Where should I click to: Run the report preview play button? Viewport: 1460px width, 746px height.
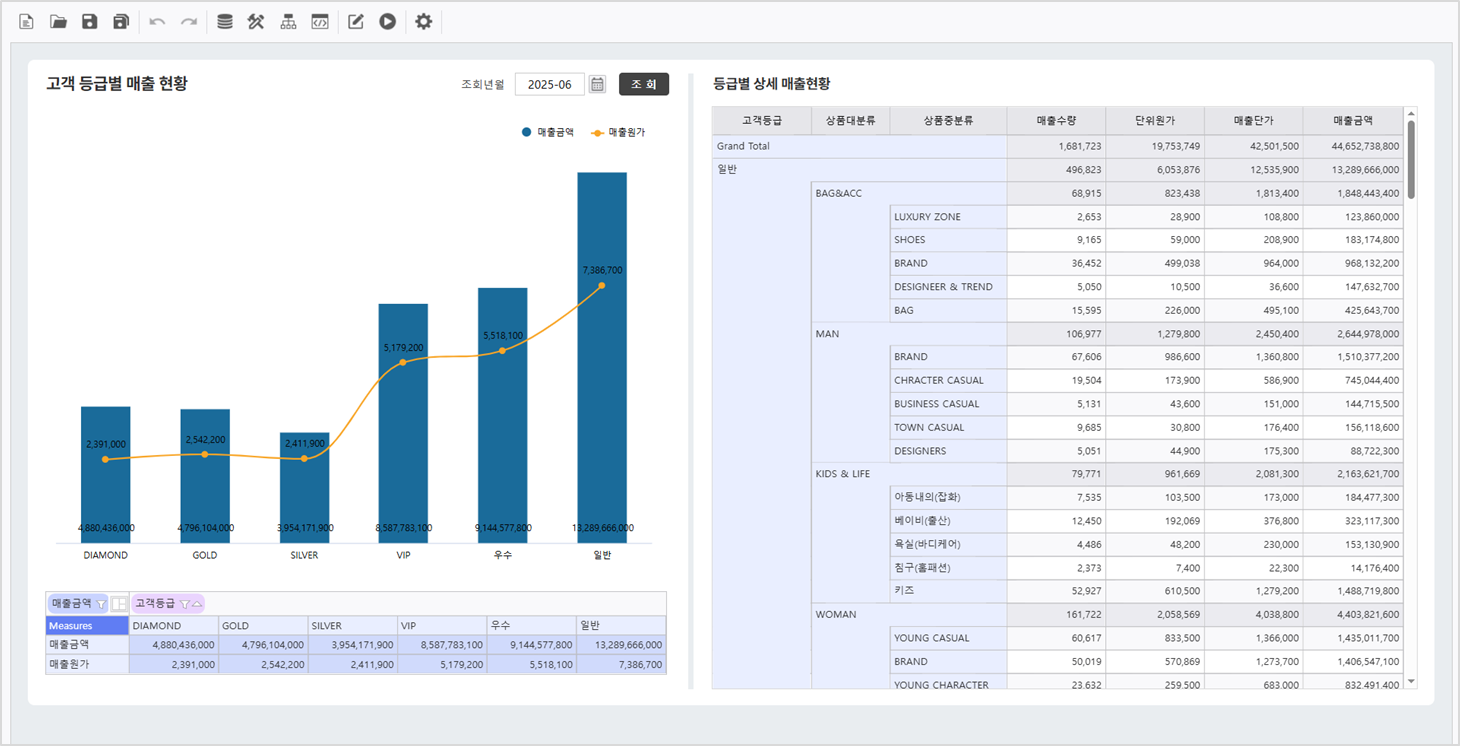click(387, 21)
